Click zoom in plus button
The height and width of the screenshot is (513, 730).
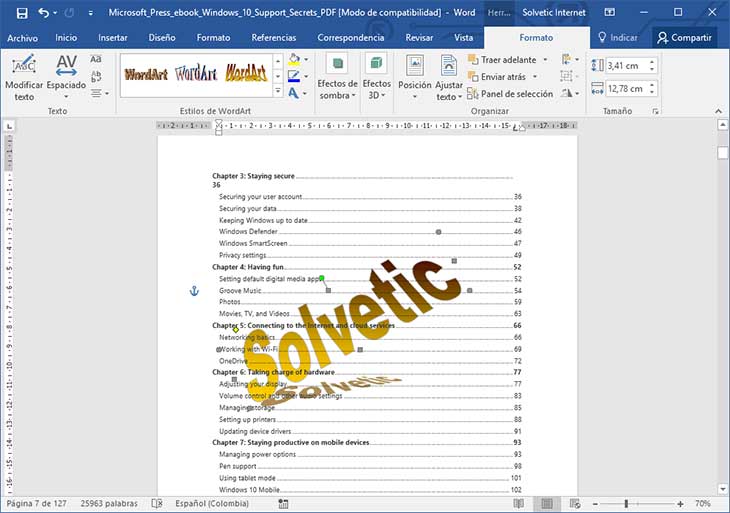coord(680,504)
